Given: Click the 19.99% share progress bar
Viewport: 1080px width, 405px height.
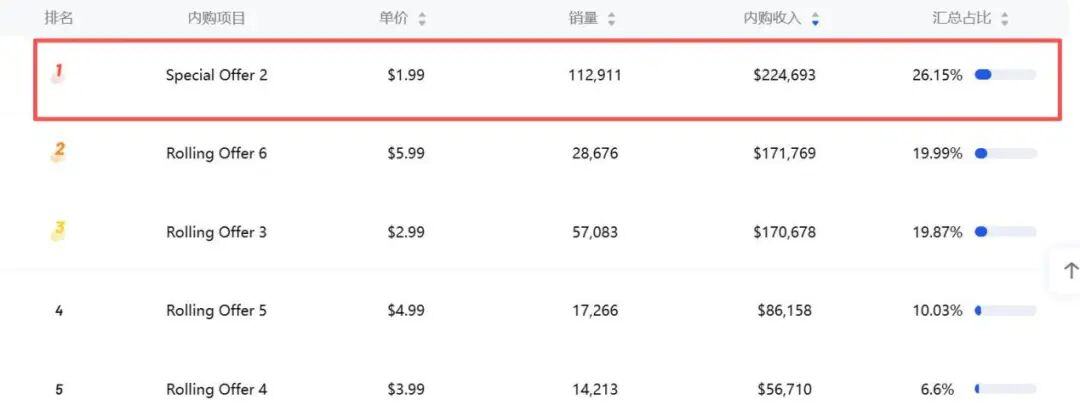Looking at the screenshot, I should pos(1005,153).
